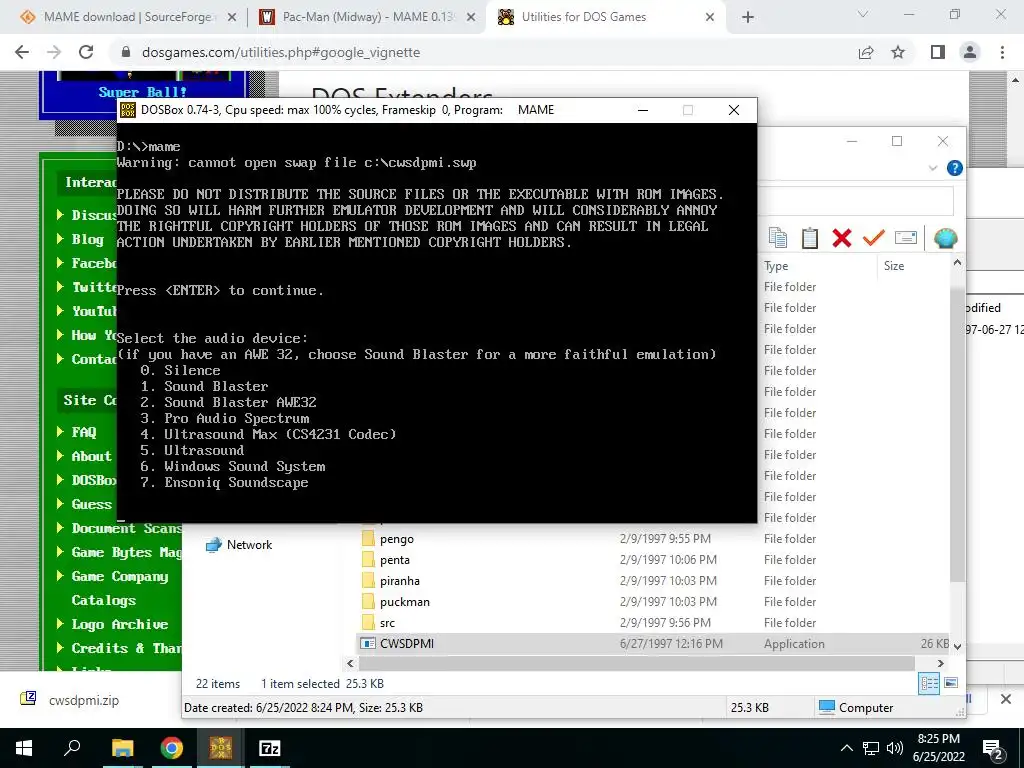This screenshot has height=768, width=1024.
Task: Open Document Scans sidebar link
Action: tap(126, 528)
